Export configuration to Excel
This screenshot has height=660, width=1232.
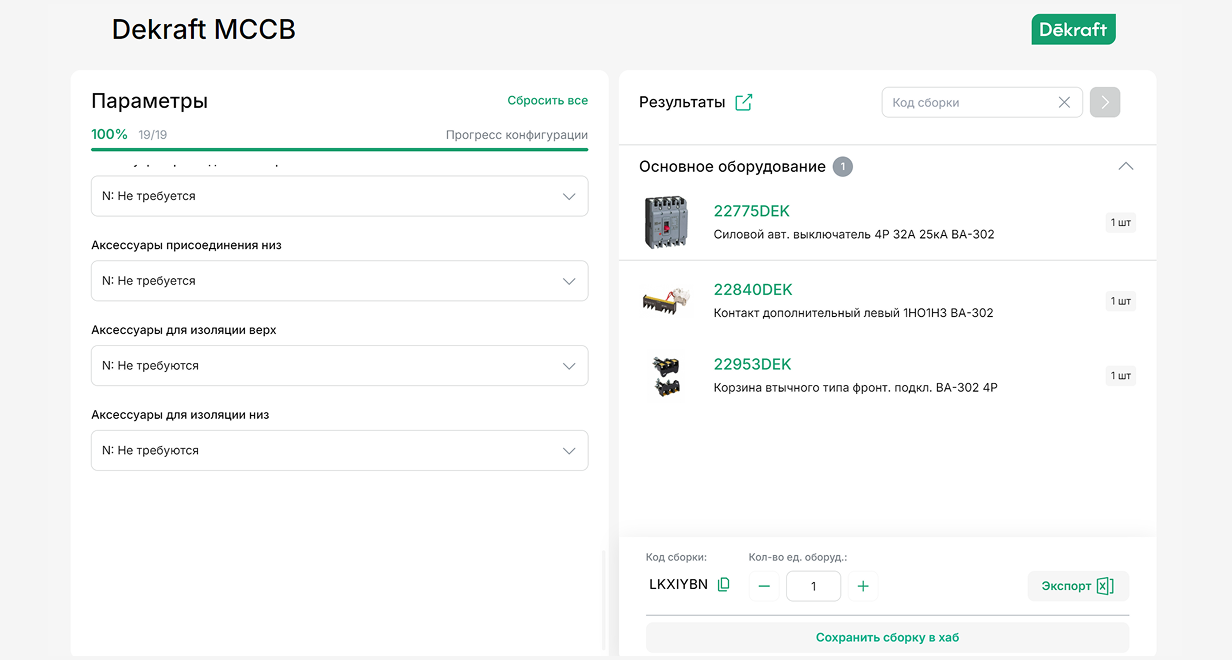point(1077,586)
